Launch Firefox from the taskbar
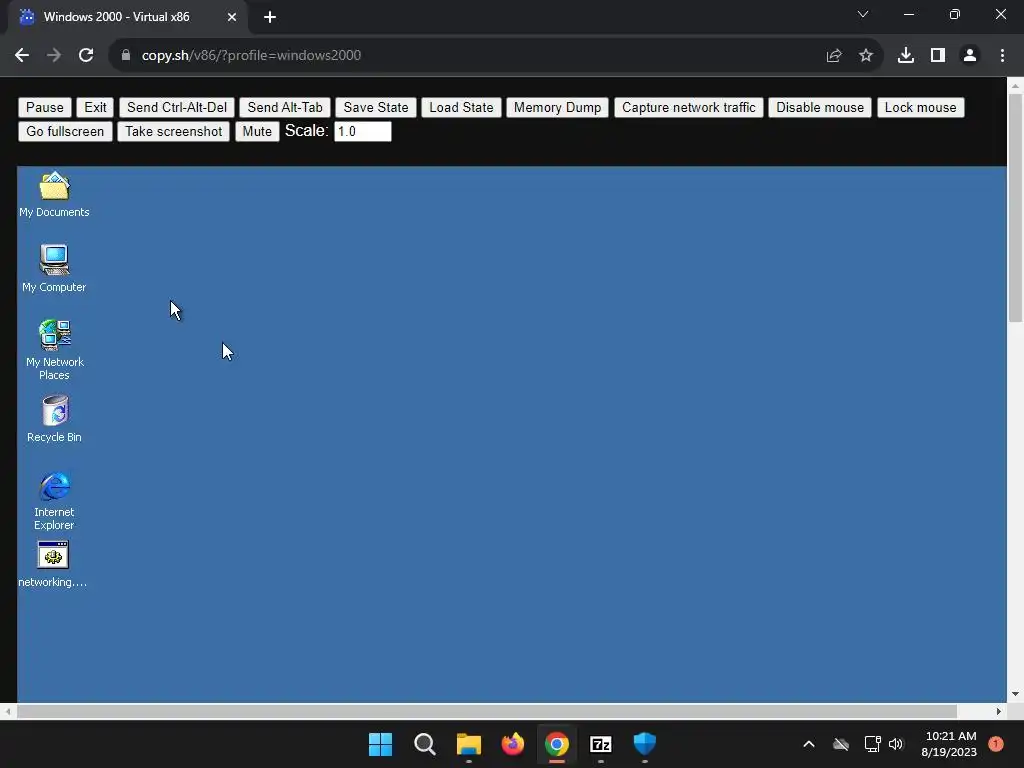 click(x=513, y=744)
